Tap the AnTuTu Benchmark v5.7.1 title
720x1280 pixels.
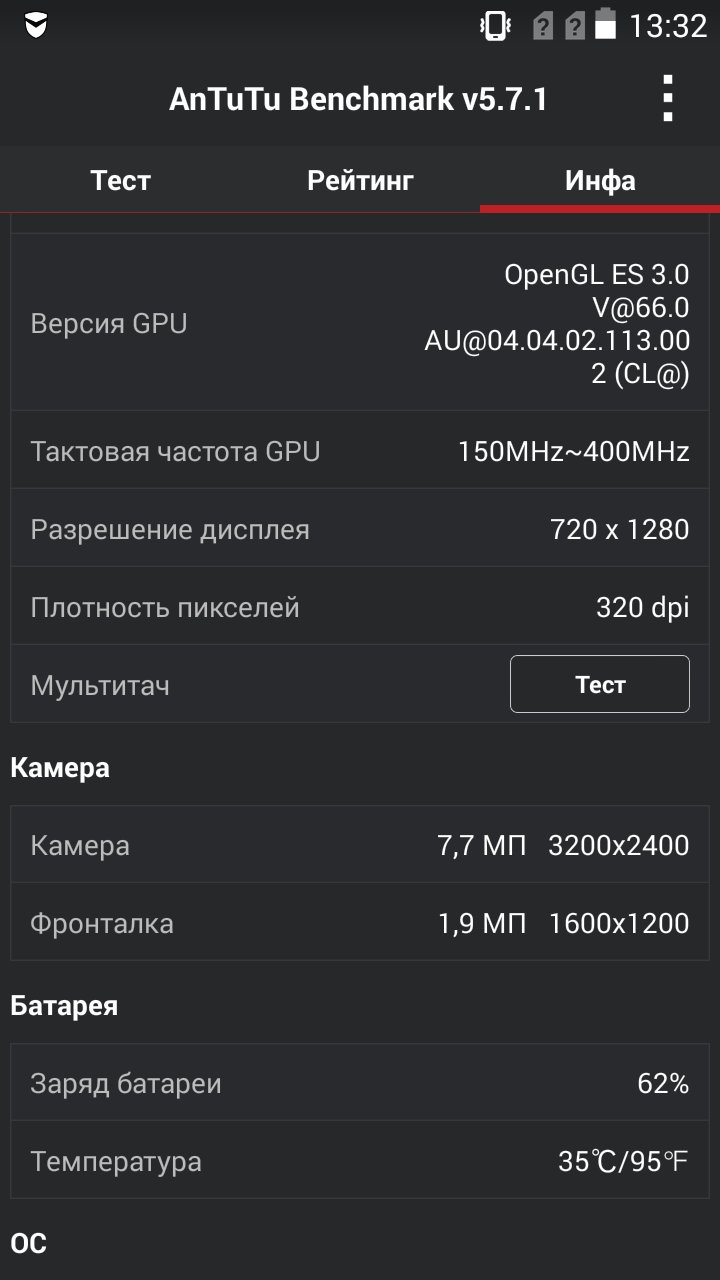[x=358, y=99]
